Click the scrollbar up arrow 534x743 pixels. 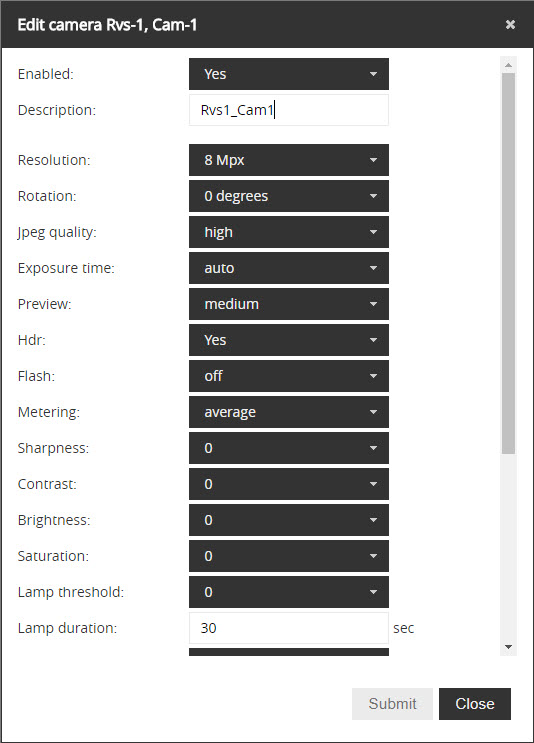508,65
